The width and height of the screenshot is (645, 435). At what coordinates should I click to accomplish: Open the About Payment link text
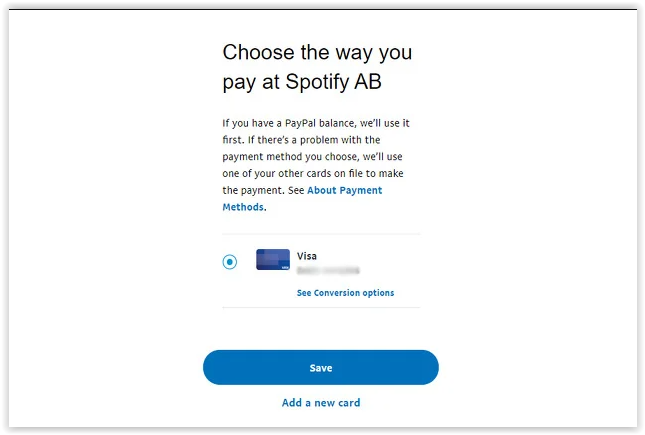click(344, 190)
